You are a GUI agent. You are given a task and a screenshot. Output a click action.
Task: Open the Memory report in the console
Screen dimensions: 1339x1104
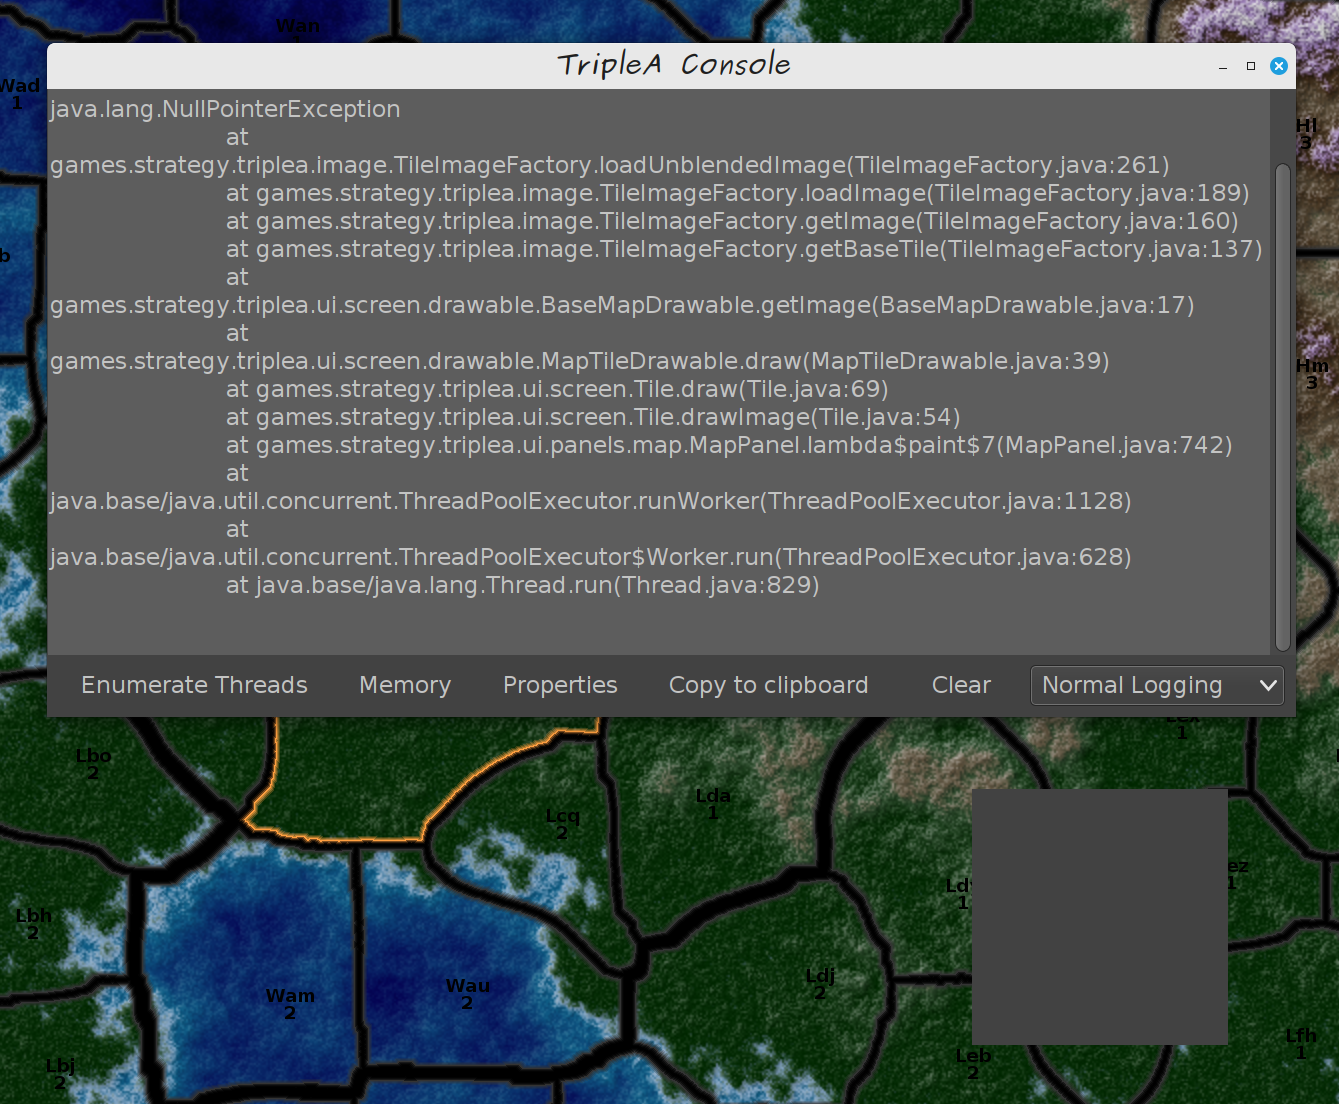405,685
